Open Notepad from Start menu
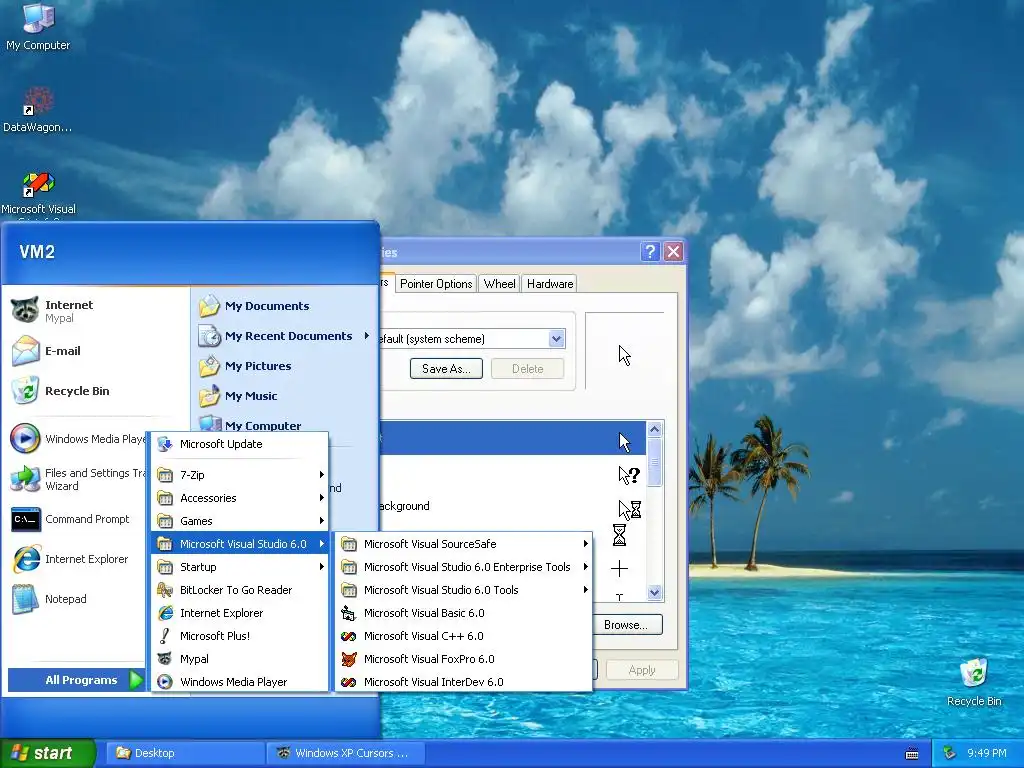 (x=77, y=599)
